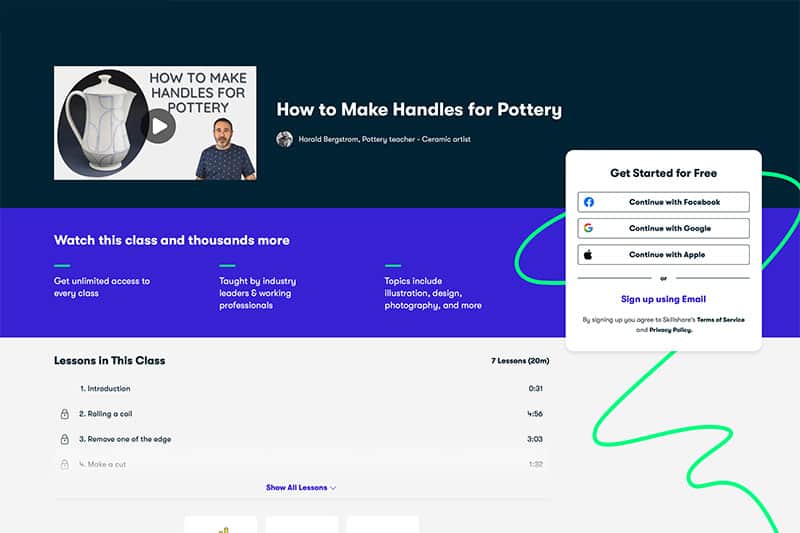
Task: Click the Get Started for Free heading
Action: pos(663,173)
